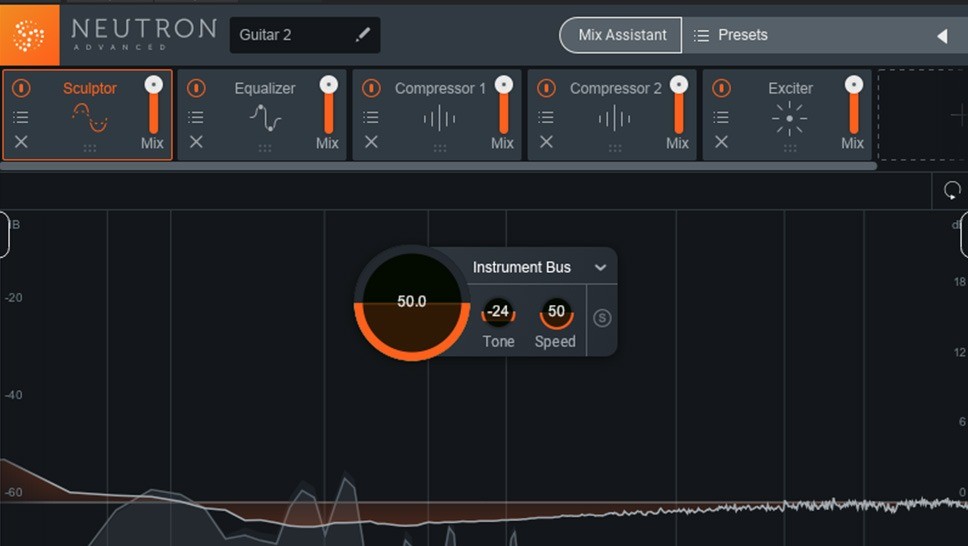Click the Compressor 2 Mix slider
The width and height of the screenshot is (968, 546).
coord(679,105)
